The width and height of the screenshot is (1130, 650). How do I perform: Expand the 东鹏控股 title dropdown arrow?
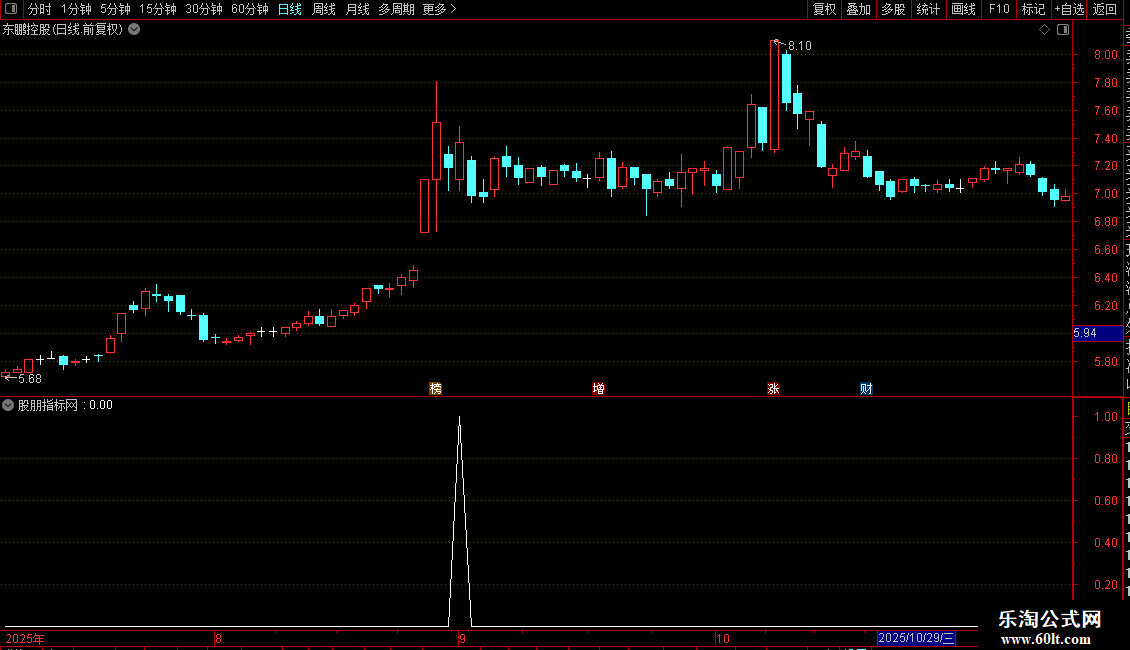[134, 30]
